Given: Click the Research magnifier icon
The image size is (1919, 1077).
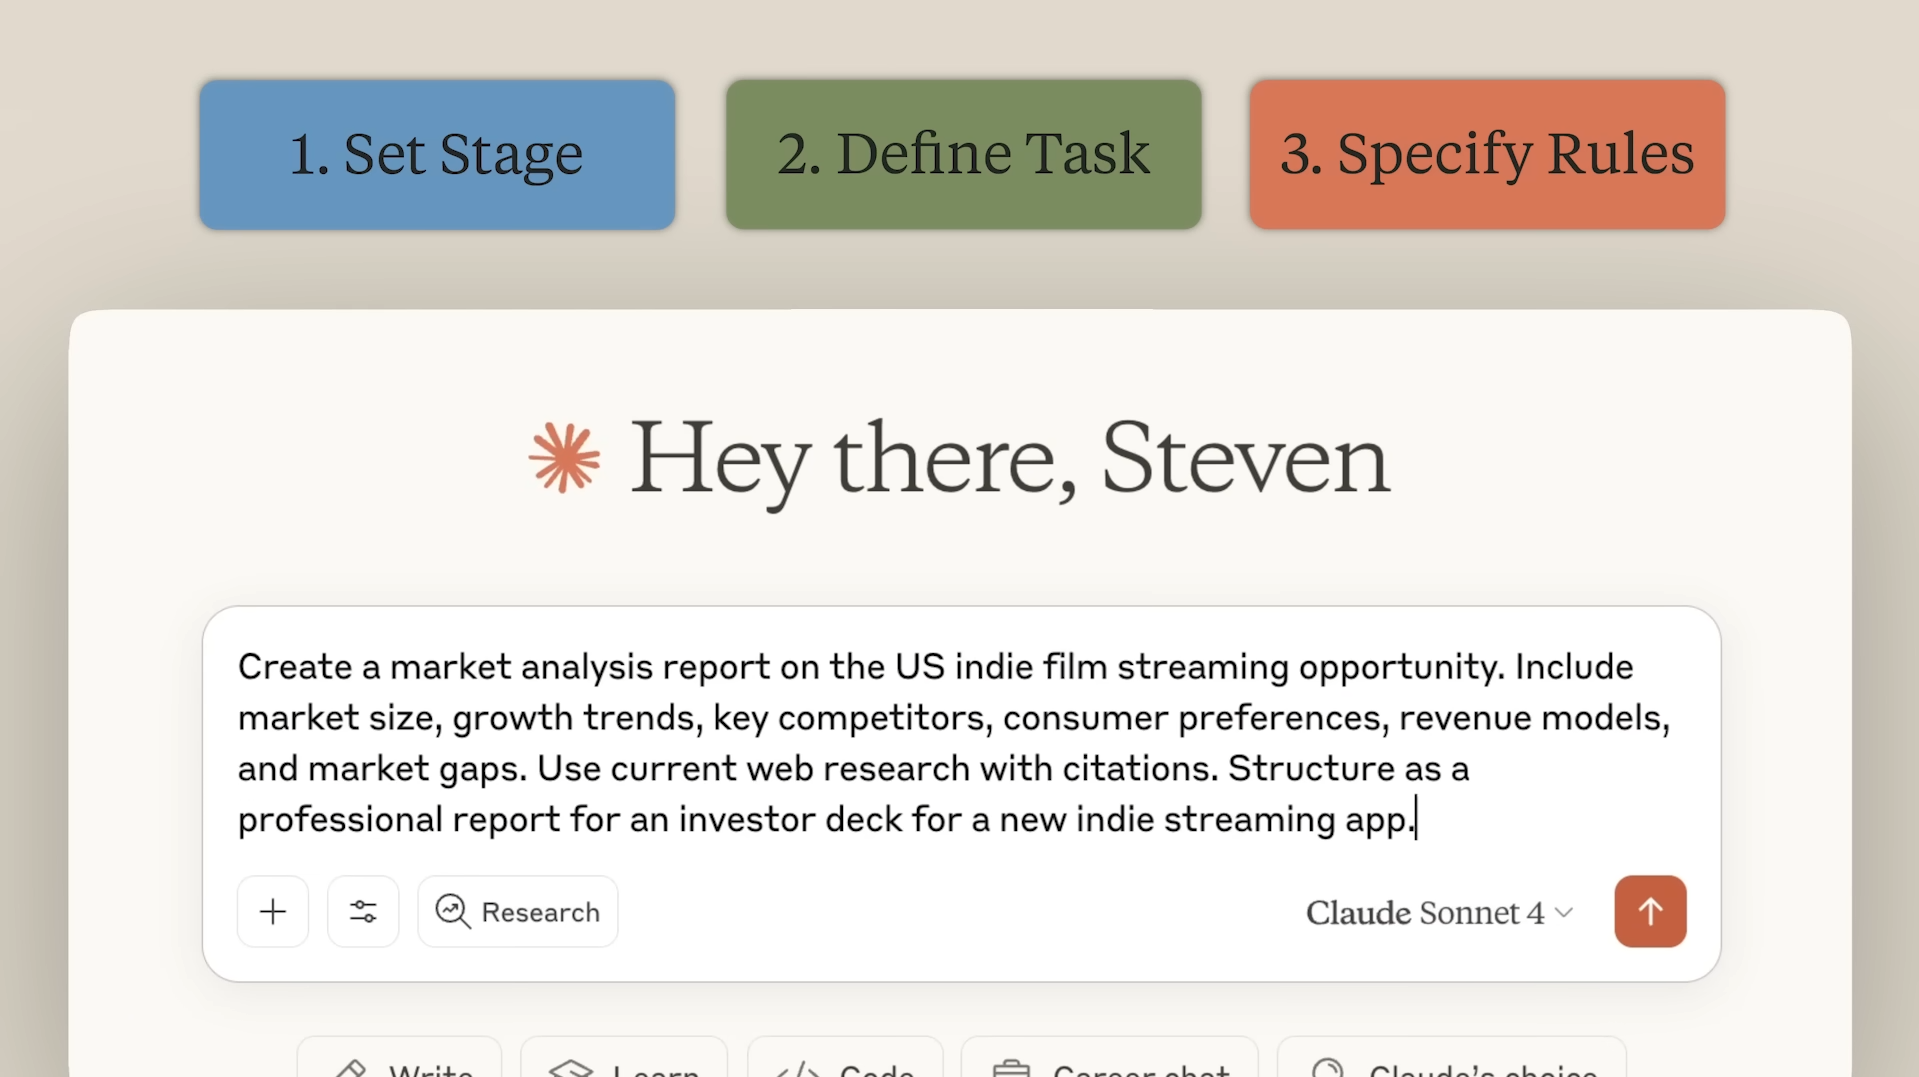Looking at the screenshot, I should pyautogui.click(x=453, y=912).
